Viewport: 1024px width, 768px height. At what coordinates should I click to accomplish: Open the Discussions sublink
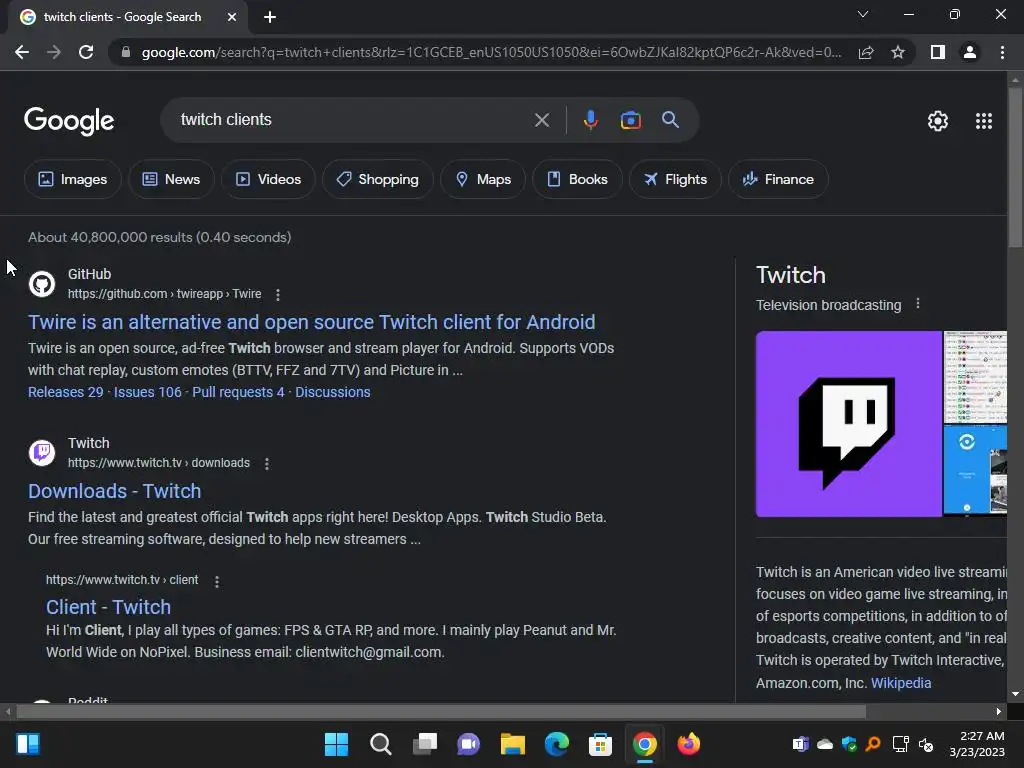(x=332, y=392)
